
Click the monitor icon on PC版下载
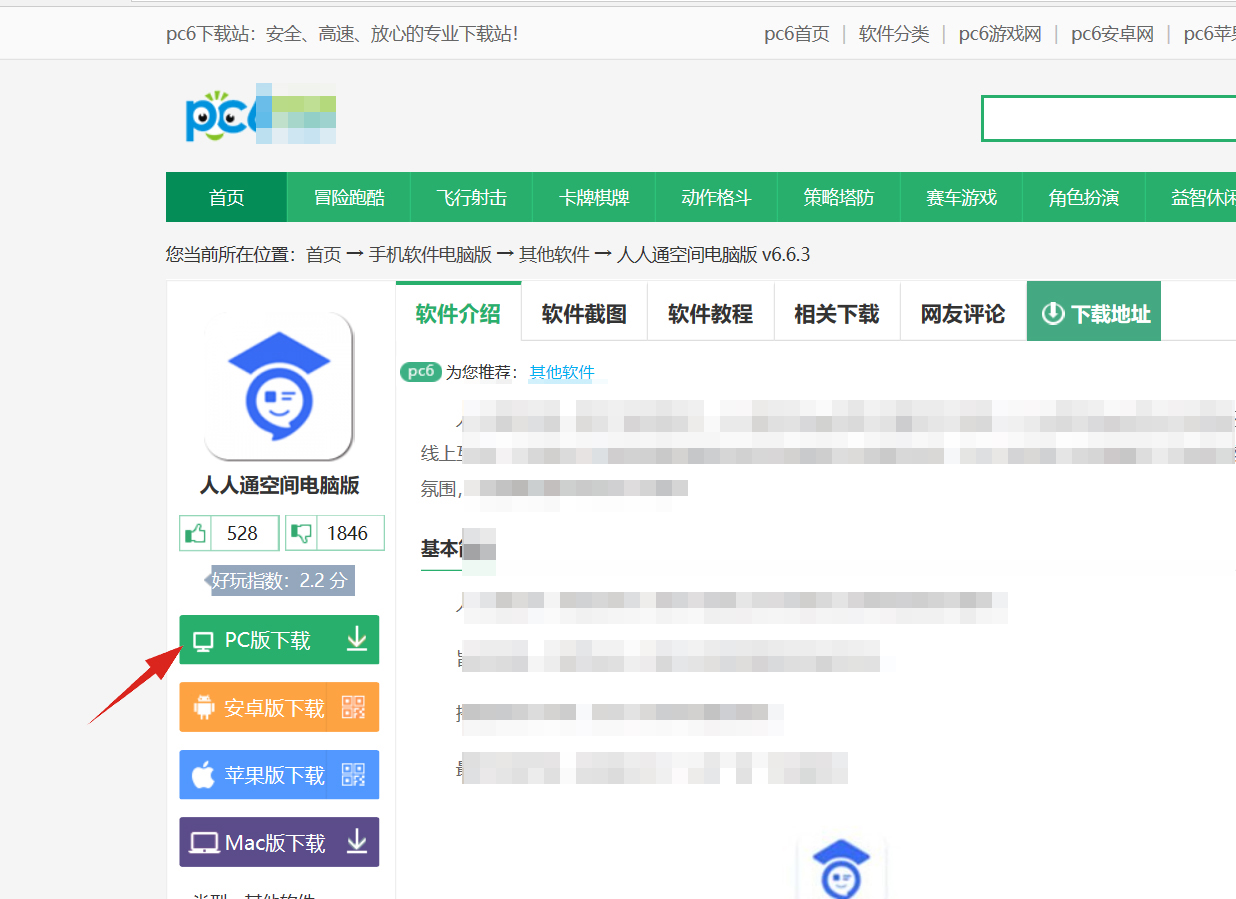click(203, 642)
